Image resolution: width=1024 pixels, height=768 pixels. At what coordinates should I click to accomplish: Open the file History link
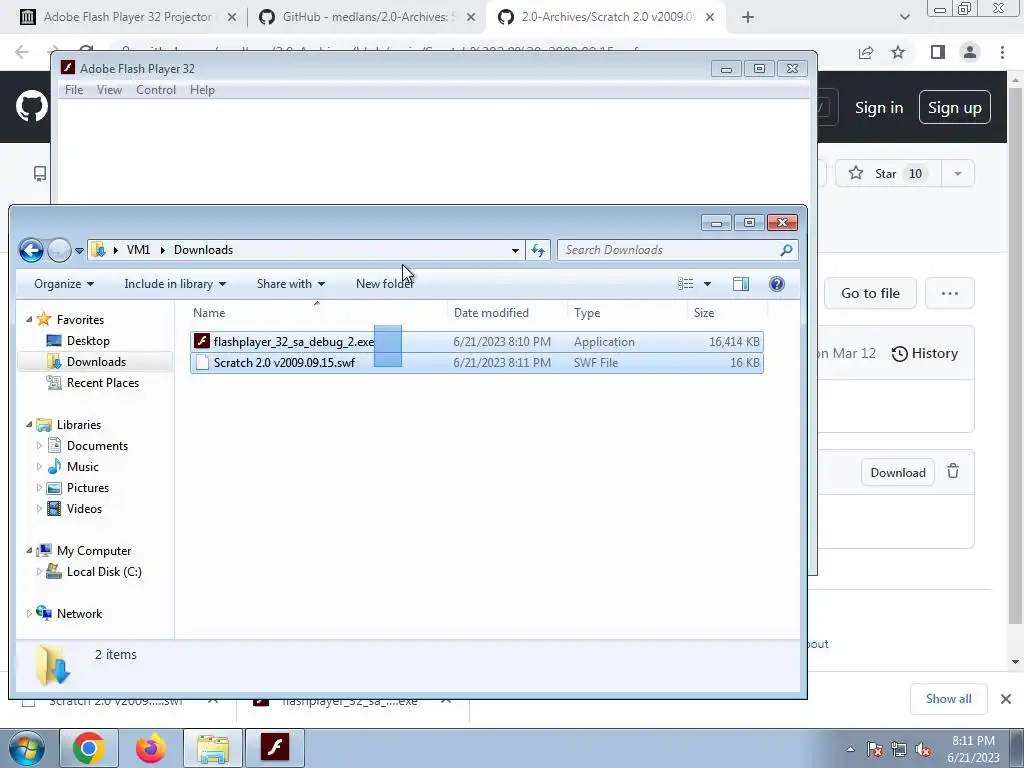[925, 353]
